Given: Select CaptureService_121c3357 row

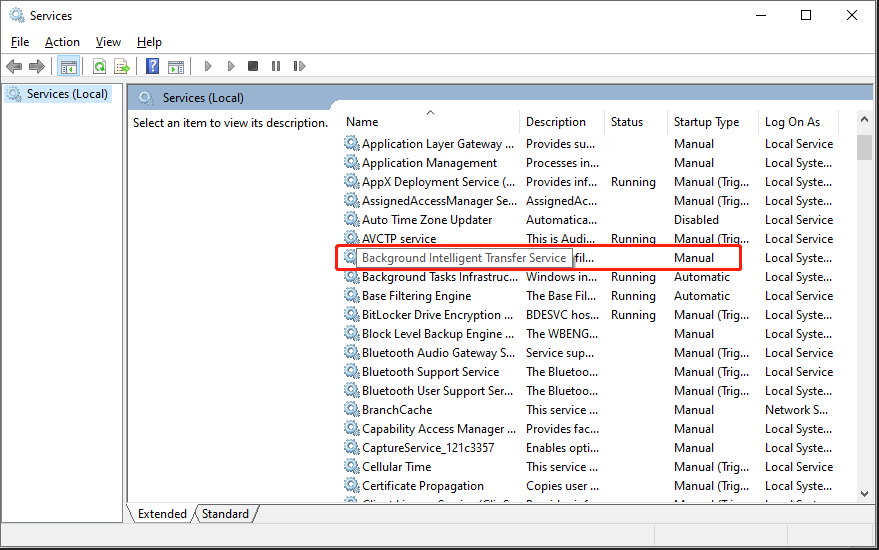Looking at the screenshot, I should 589,448.
